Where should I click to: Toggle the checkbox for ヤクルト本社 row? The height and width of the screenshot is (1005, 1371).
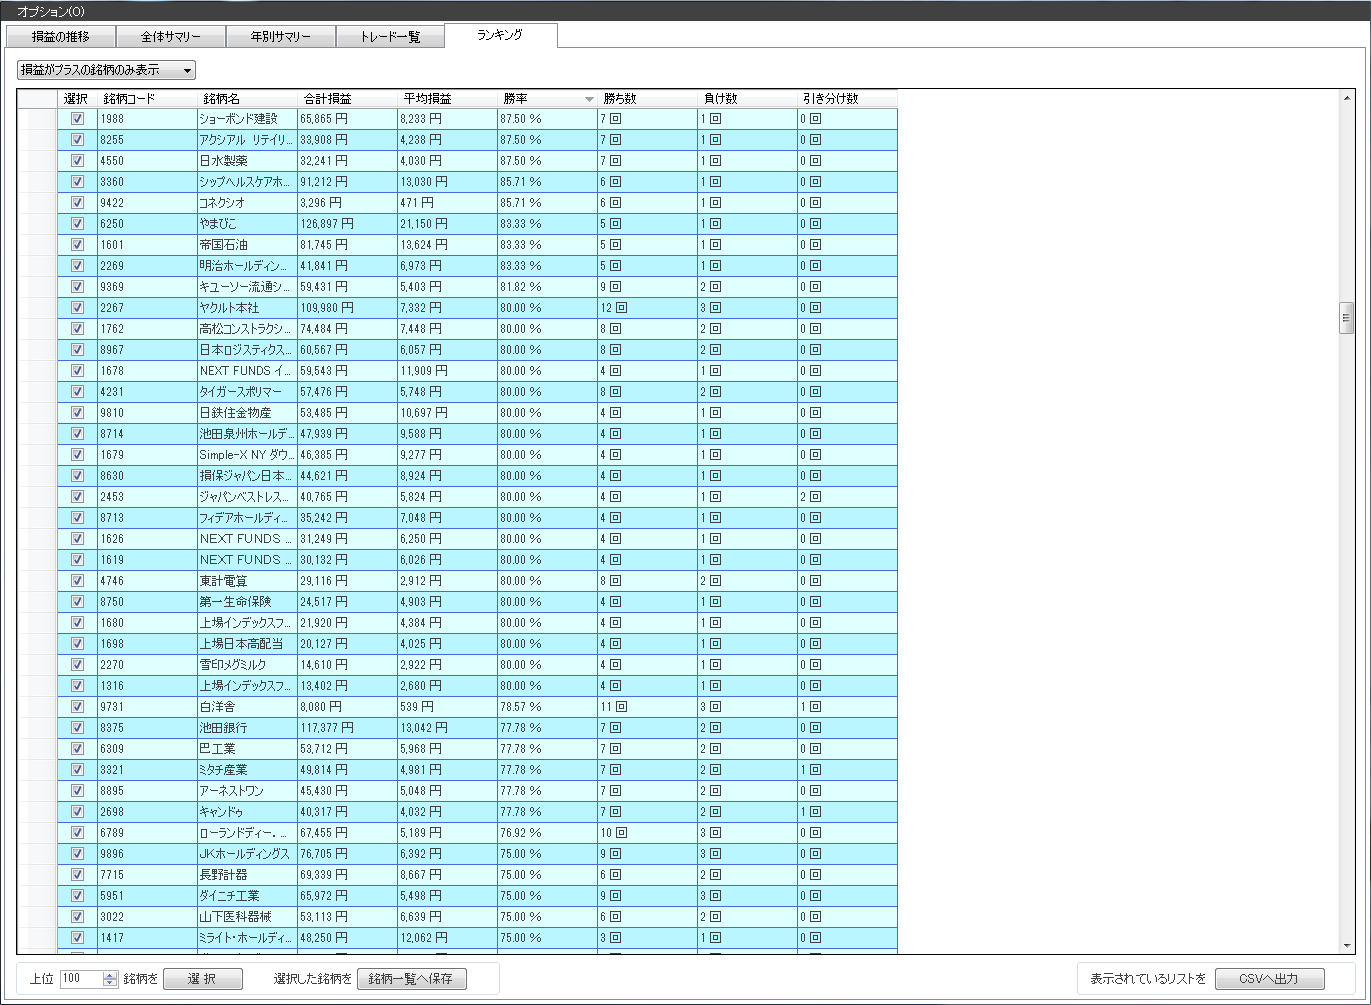point(77,308)
